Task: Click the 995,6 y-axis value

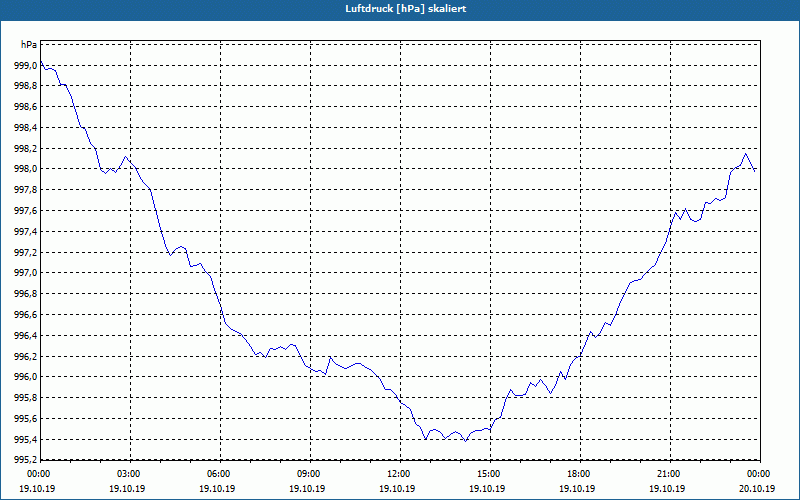Action: [x=25, y=419]
